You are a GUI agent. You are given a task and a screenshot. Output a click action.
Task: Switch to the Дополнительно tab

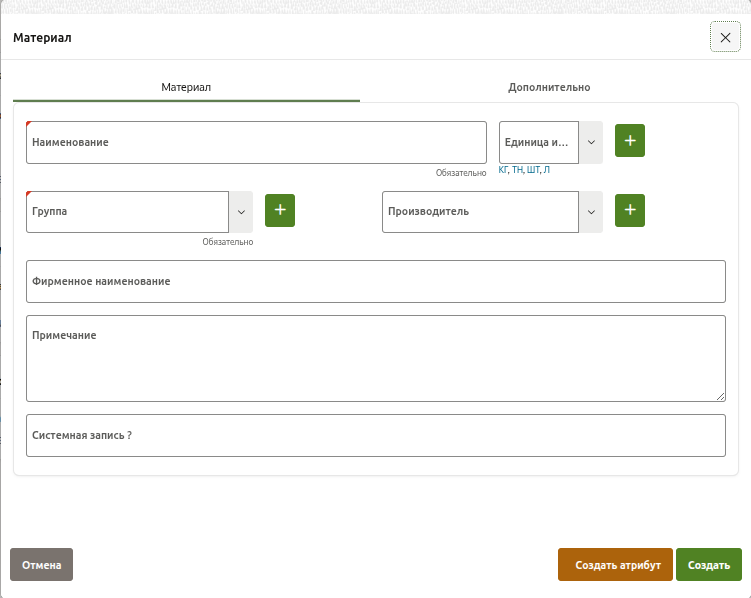tap(548, 87)
